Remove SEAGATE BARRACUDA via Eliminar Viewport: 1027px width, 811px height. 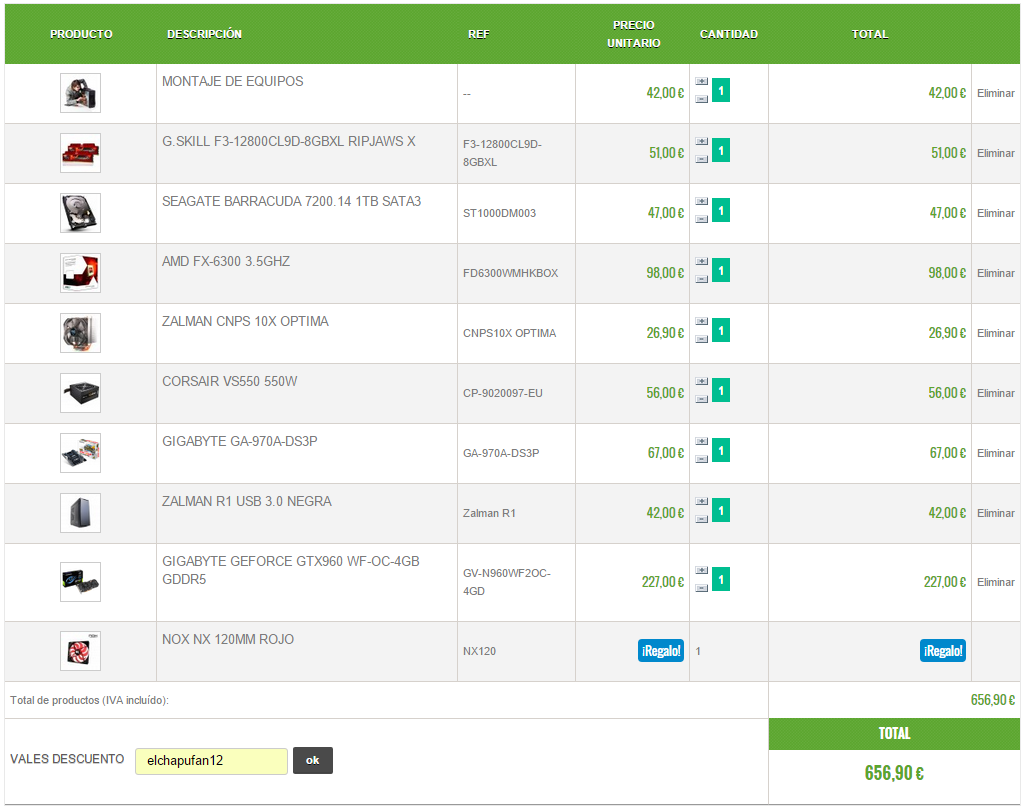tap(996, 213)
